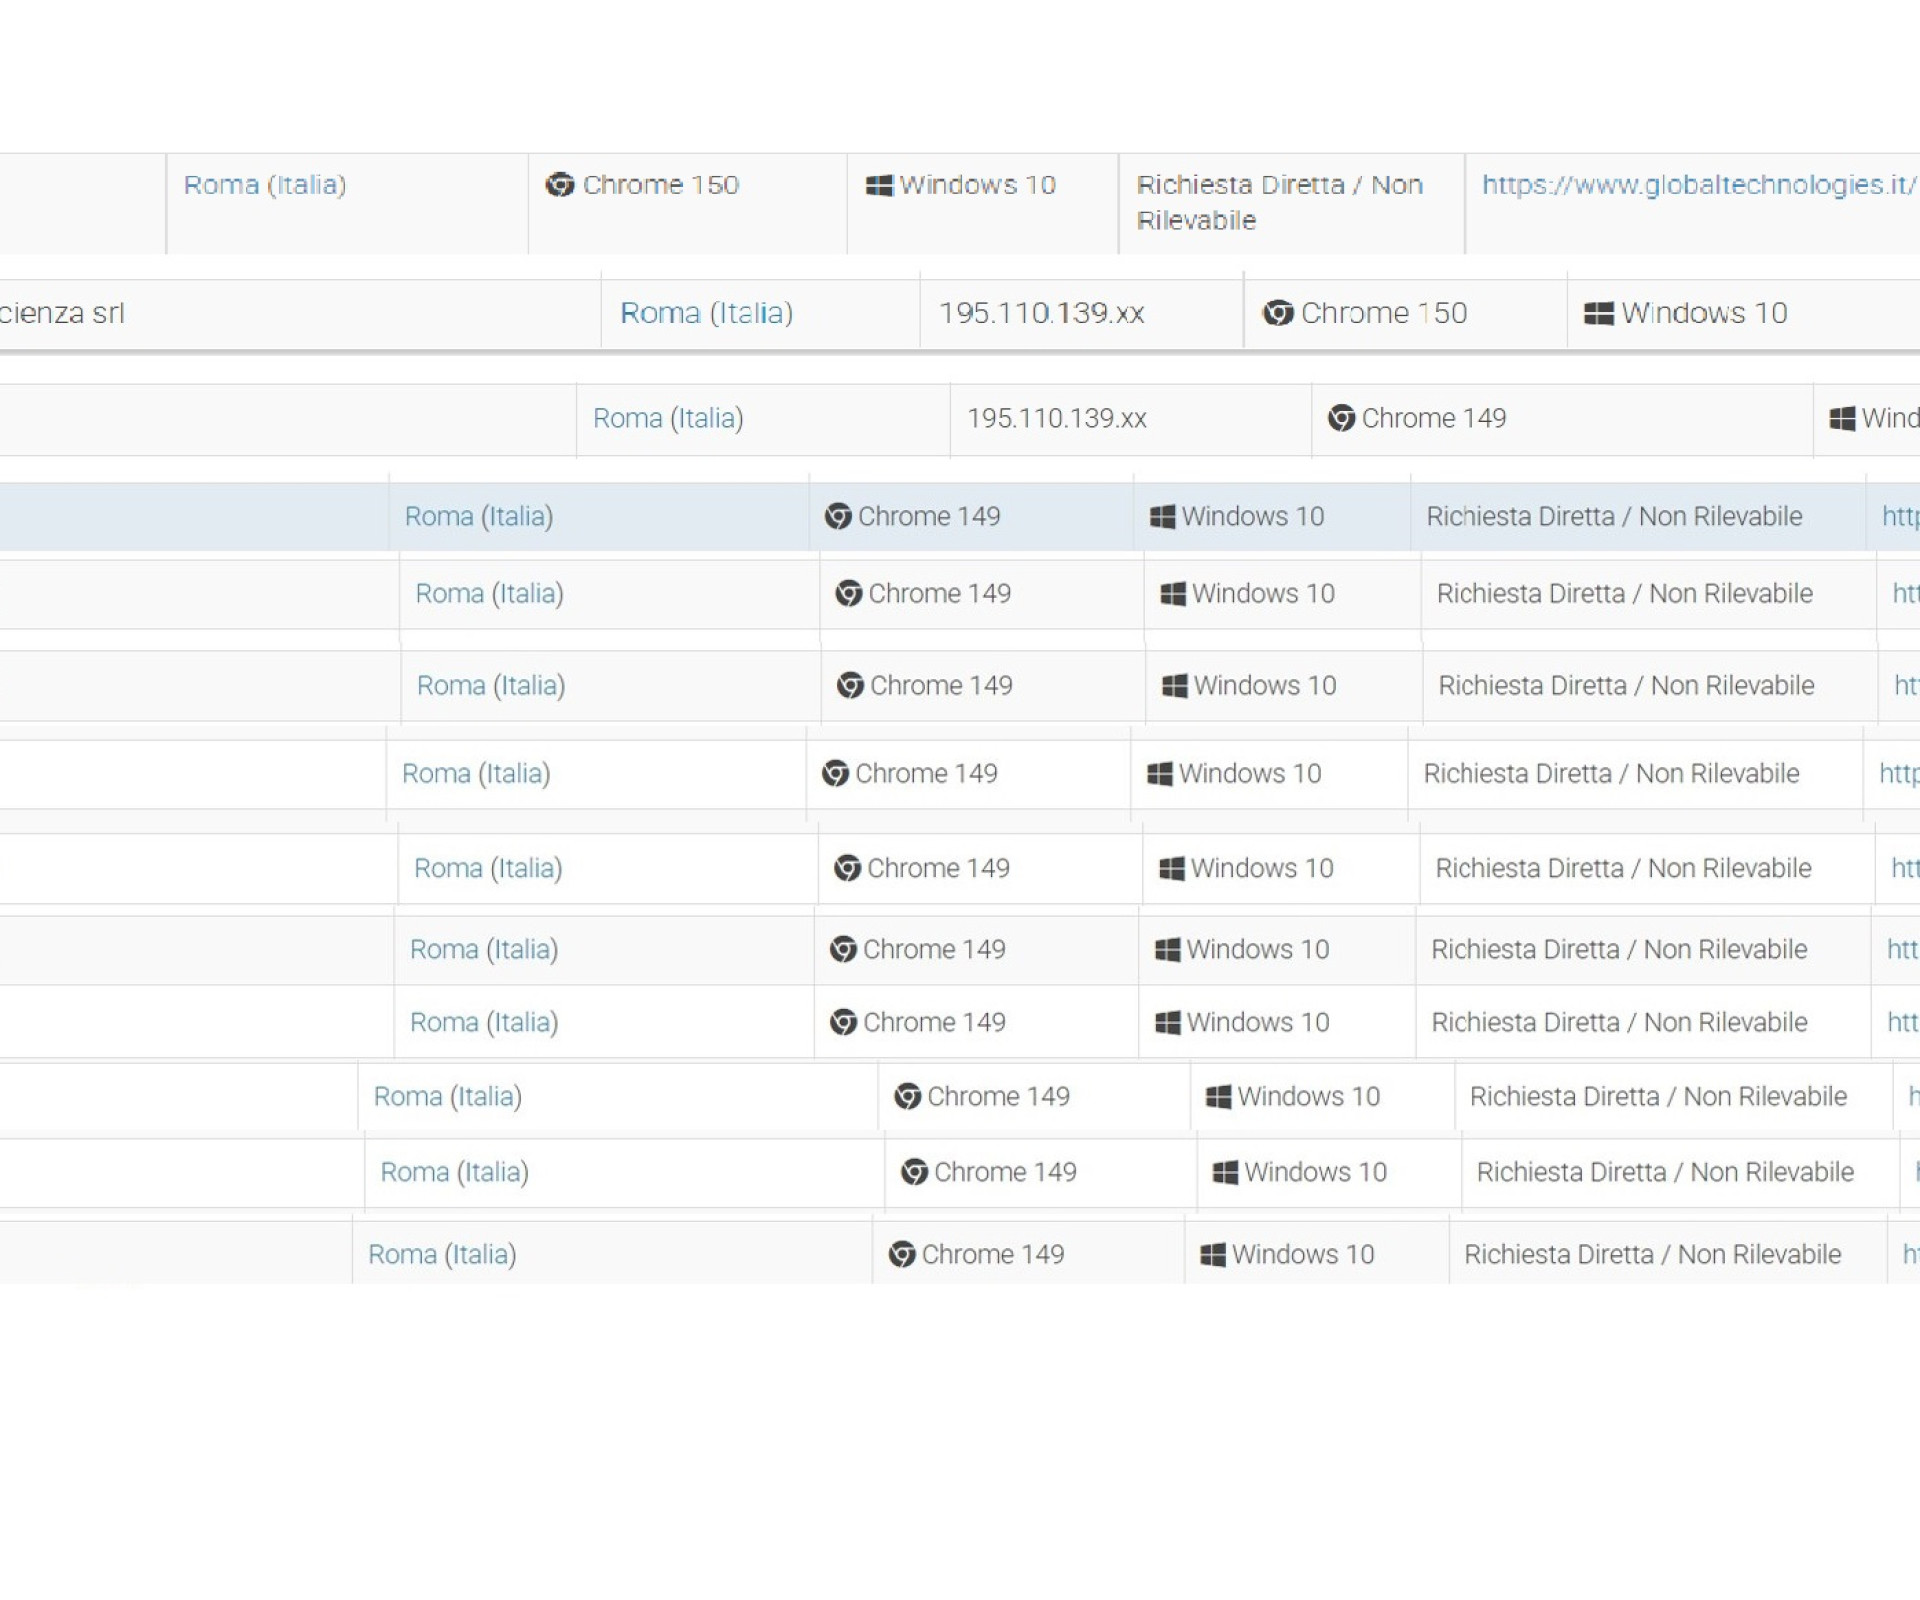Screen dimensions: 1920x1600
Task: Select 'Windows 10' in the blue highlighted row
Action: coord(1253,516)
